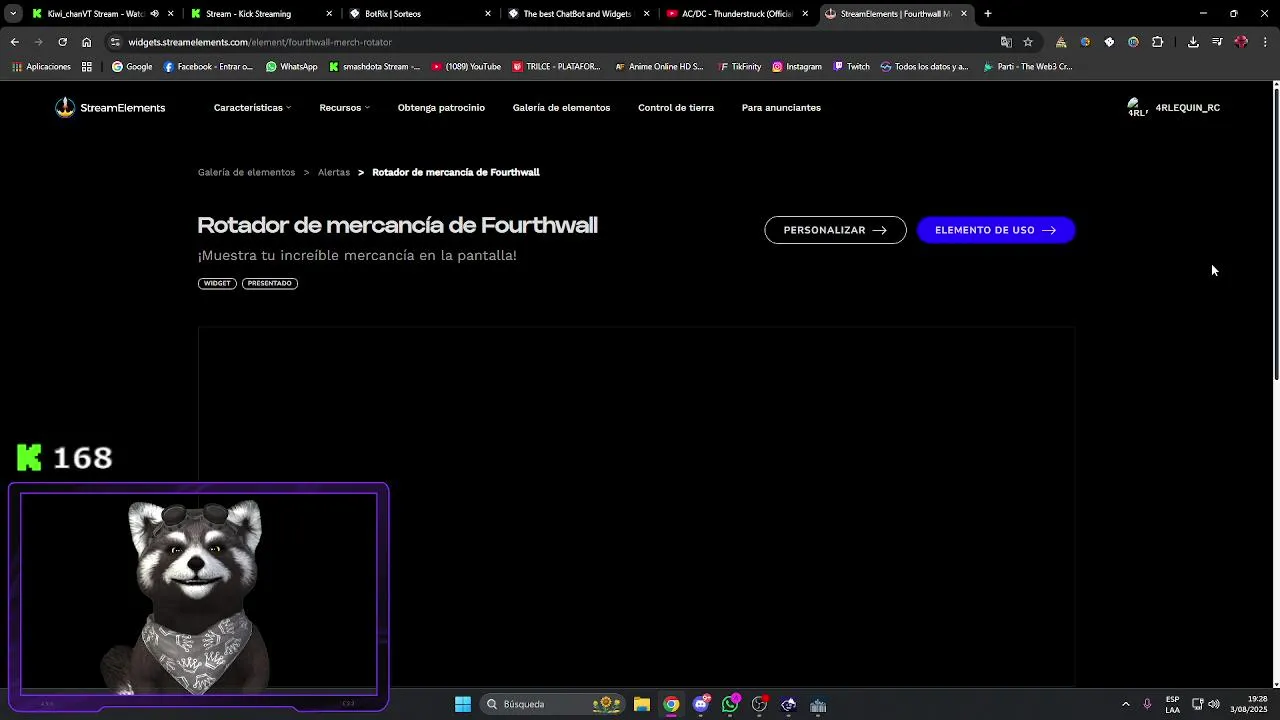Click the PRESENTADO tag
1280x720 pixels.
(x=270, y=283)
